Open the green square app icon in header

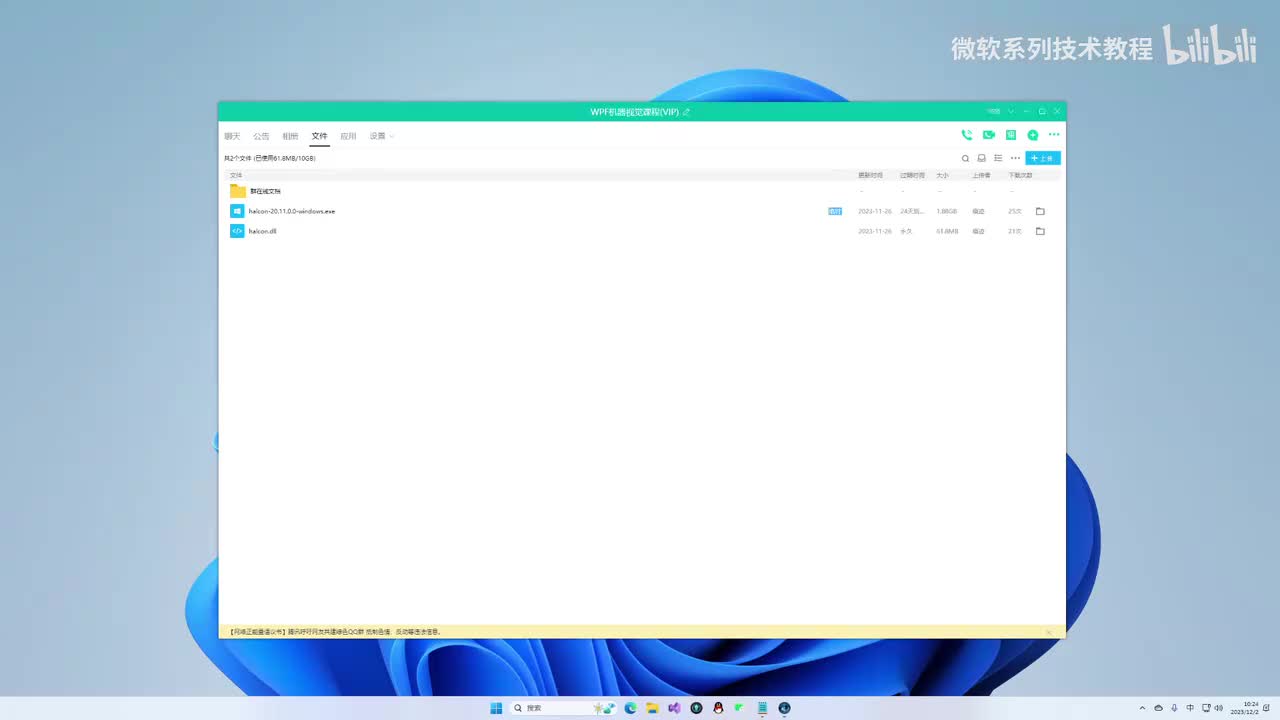click(1011, 135)
